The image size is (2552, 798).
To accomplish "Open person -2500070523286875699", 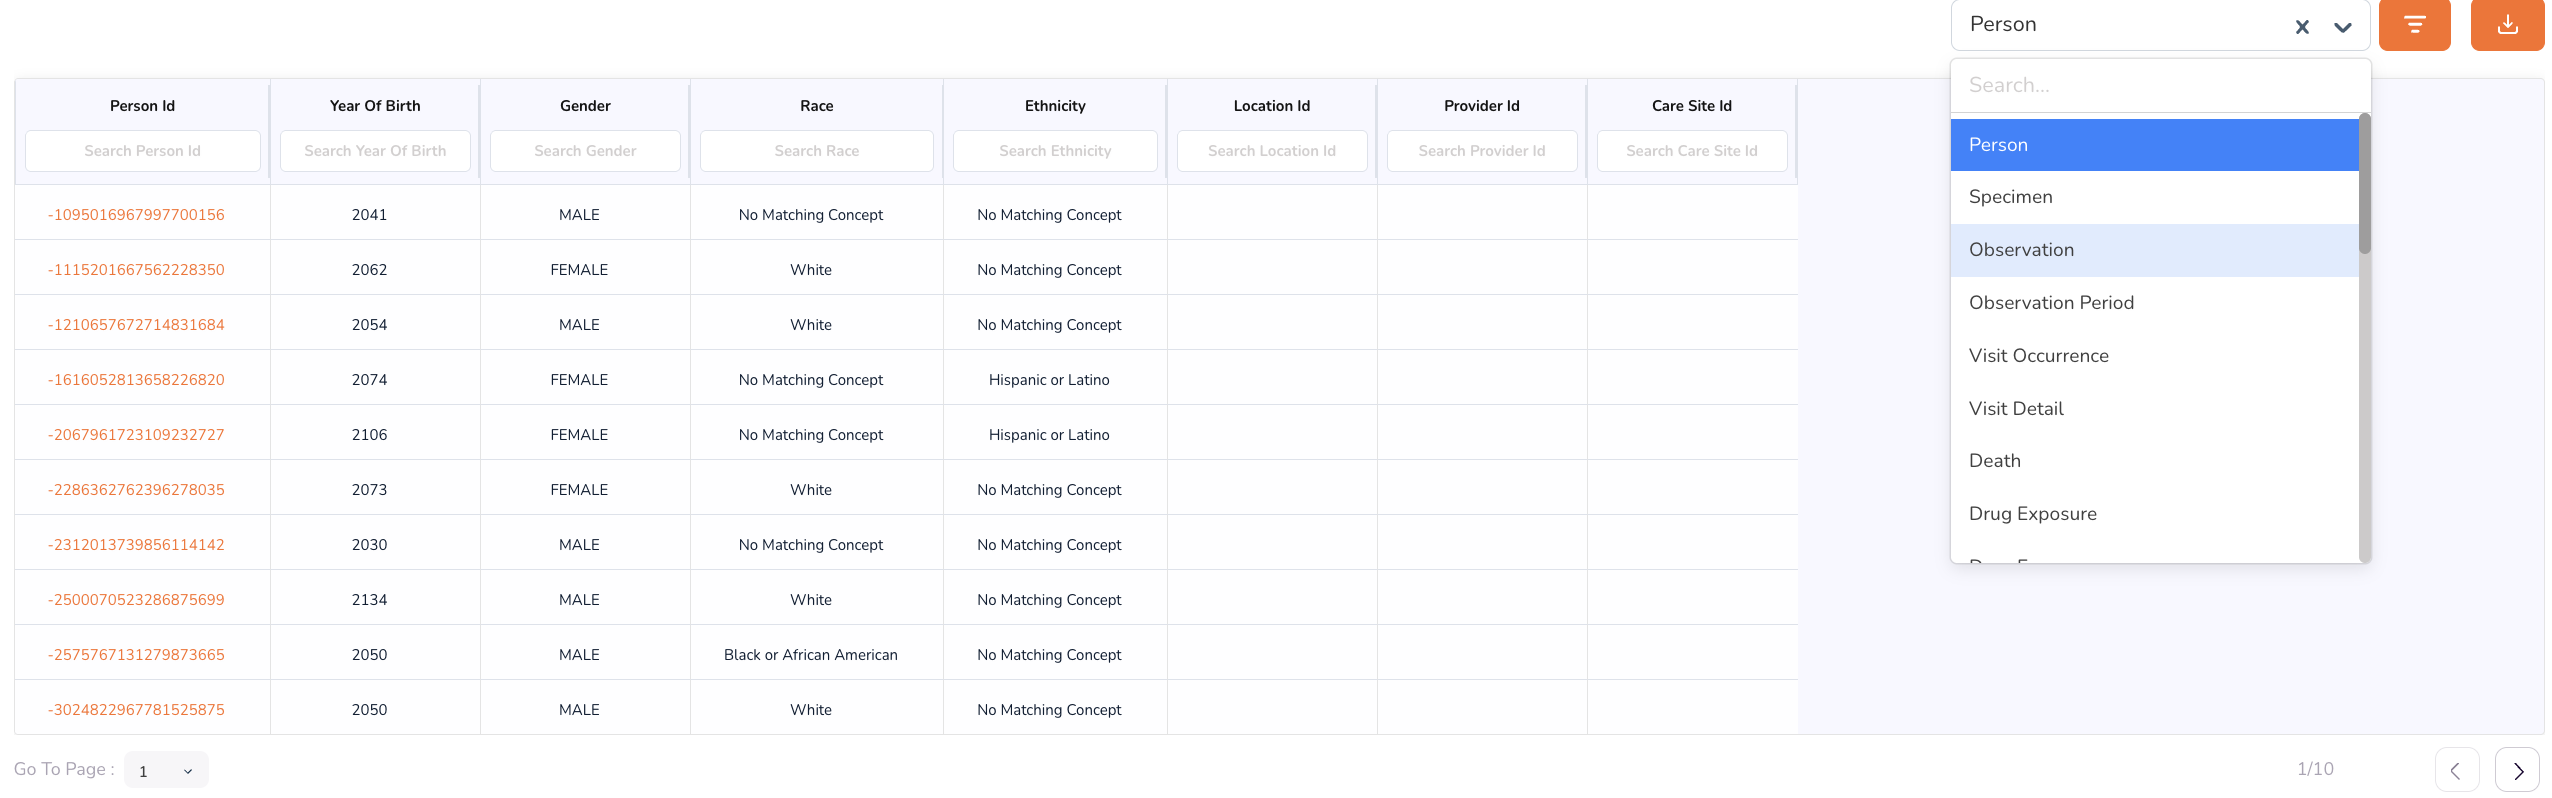I will (136, 600).
